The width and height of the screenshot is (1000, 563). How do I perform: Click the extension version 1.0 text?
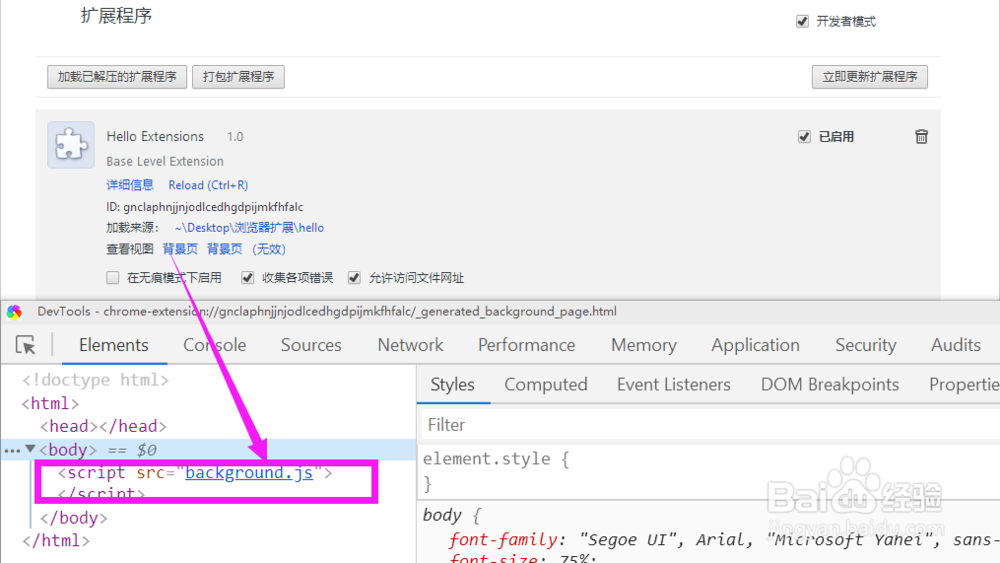tap(235, 136)
